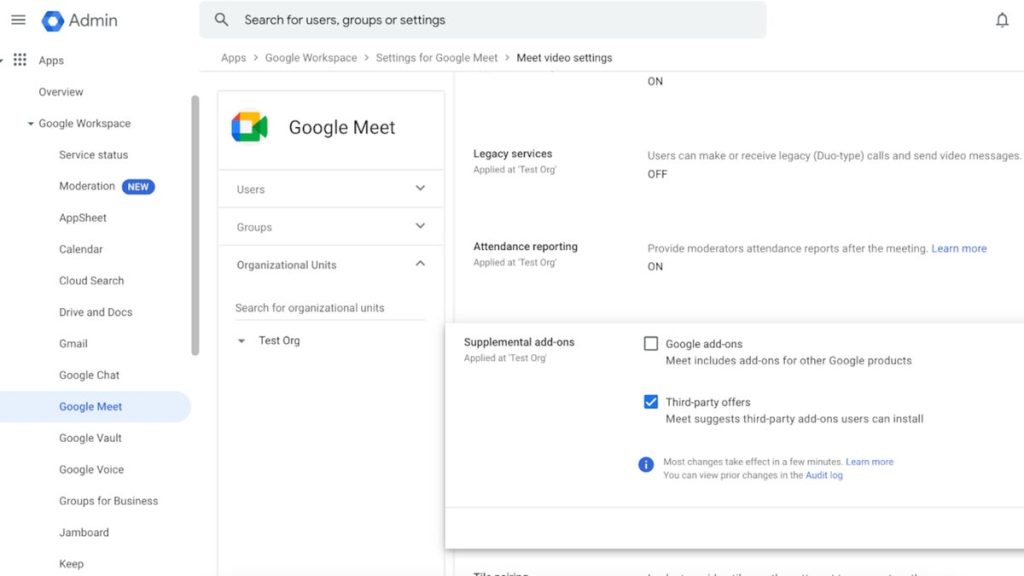This screenshot has height=576, width=1024.
Task: Click the sidebar vertical scrollbar
Action: point(195,225)
